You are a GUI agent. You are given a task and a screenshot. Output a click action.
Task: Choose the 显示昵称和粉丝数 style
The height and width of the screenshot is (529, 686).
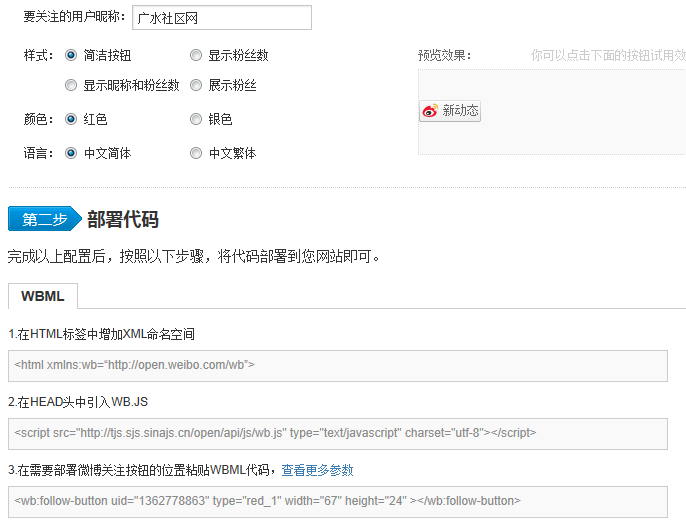(x=71, y=85)
